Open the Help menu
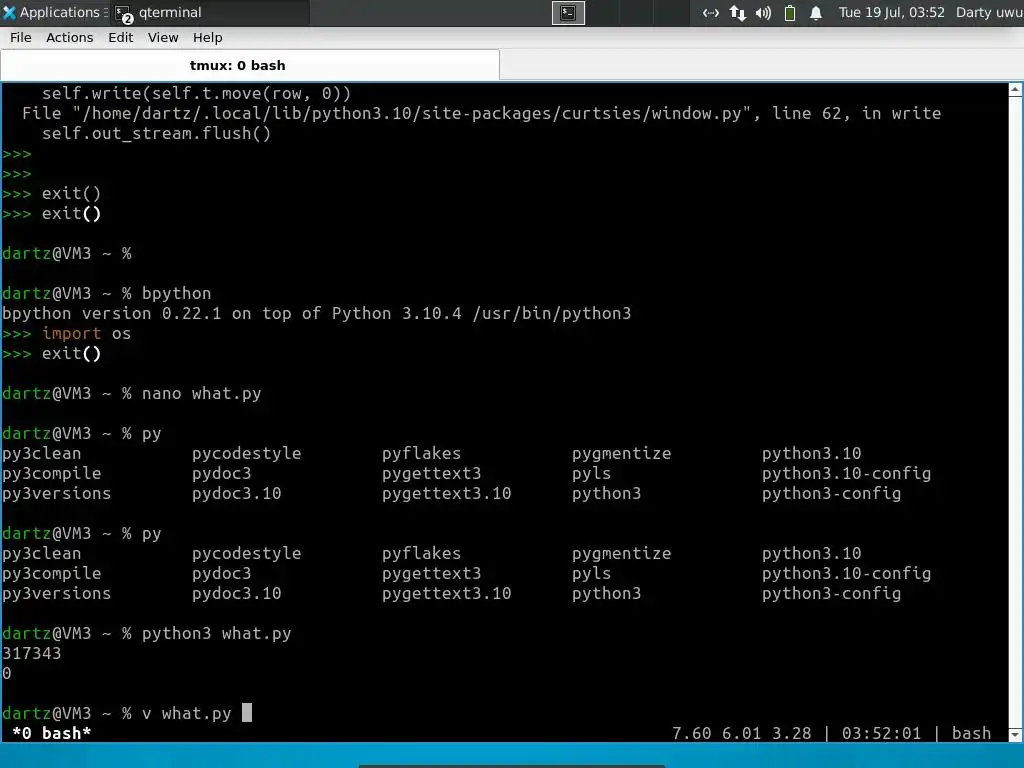The width and height of the screenshot is (1024, 768). (208, 38)
